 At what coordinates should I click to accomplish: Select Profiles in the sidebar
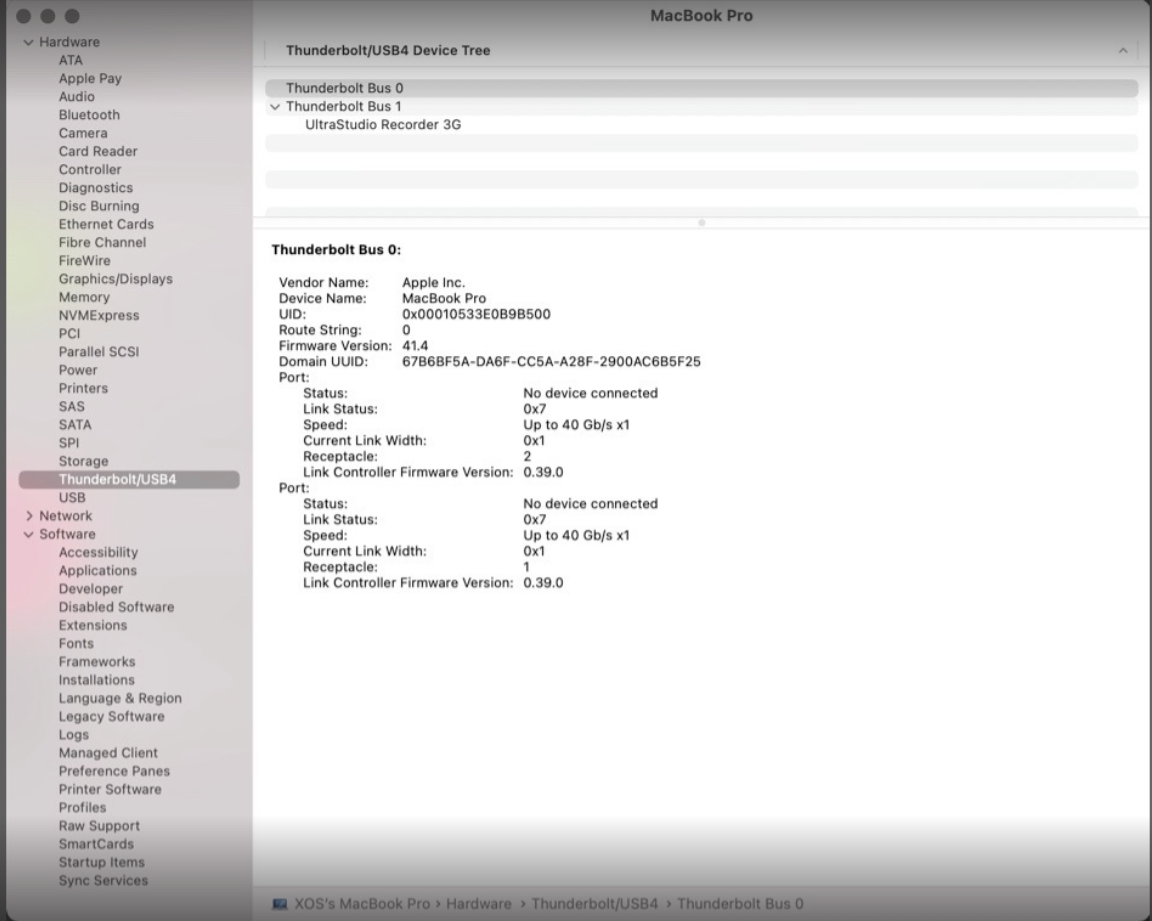point(82,808)
